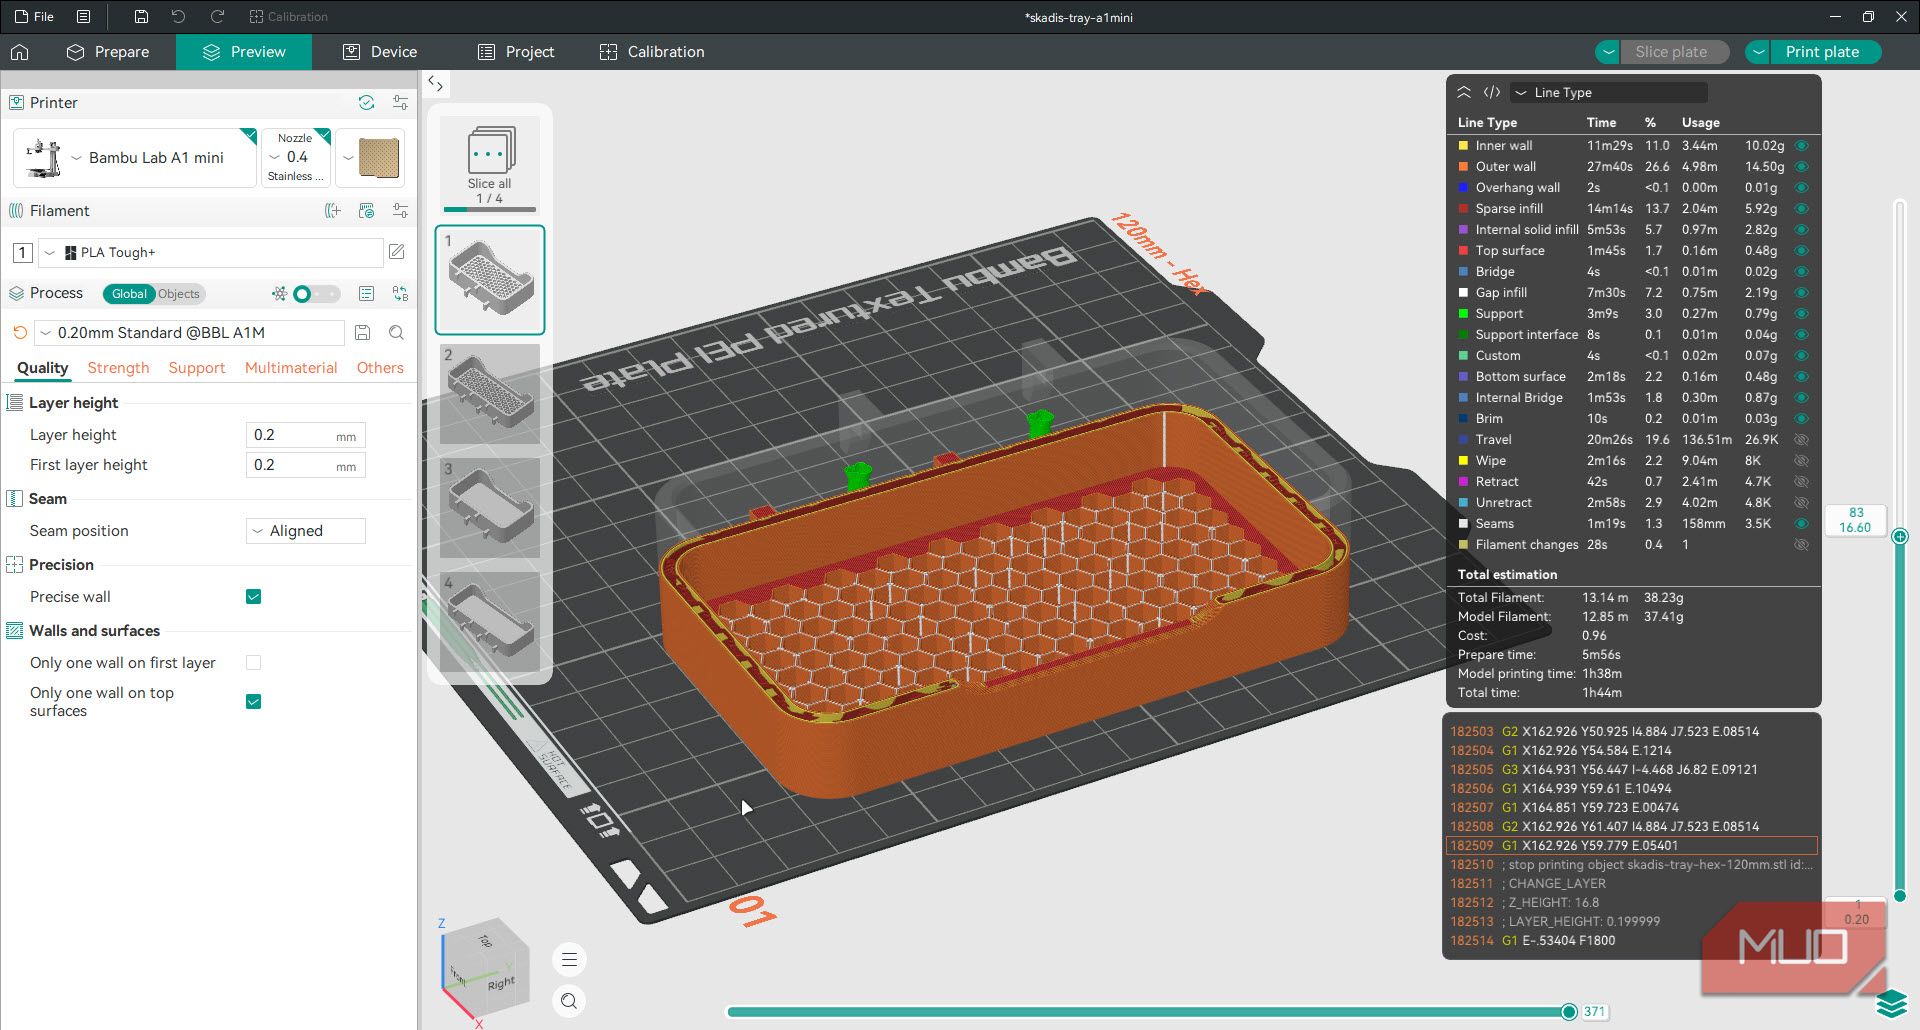Click the save icon in title bar
The width and height of the screenshot is (1920, 1030).
point(141,17)
